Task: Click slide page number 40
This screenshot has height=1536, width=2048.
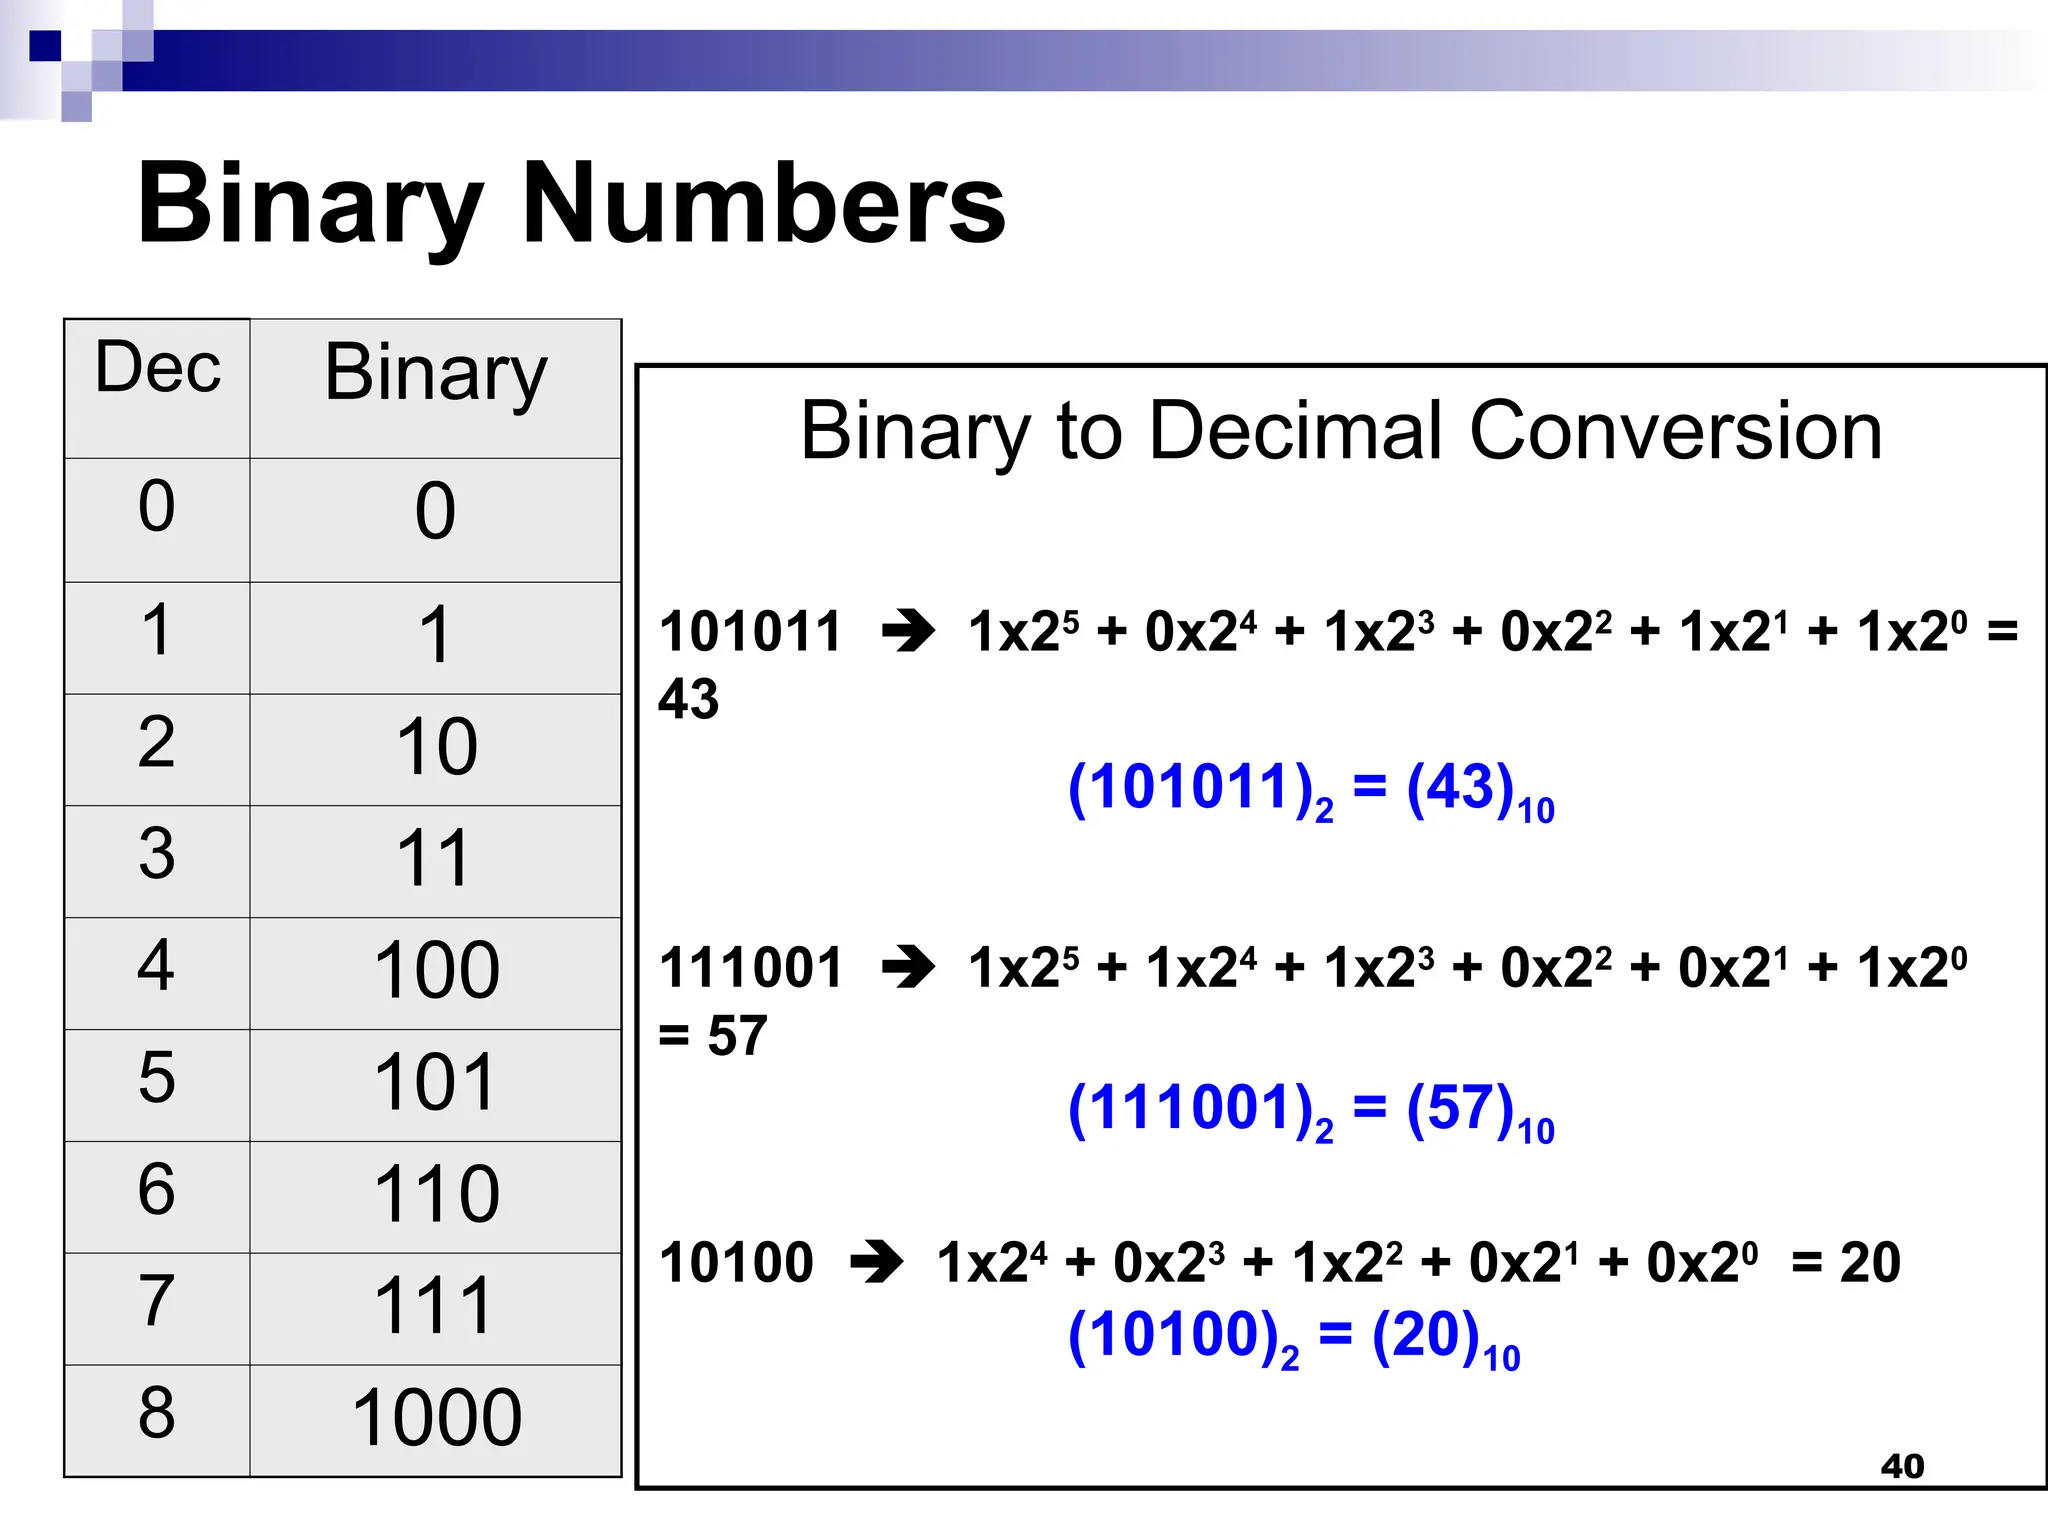Action: point(1902,1466)
